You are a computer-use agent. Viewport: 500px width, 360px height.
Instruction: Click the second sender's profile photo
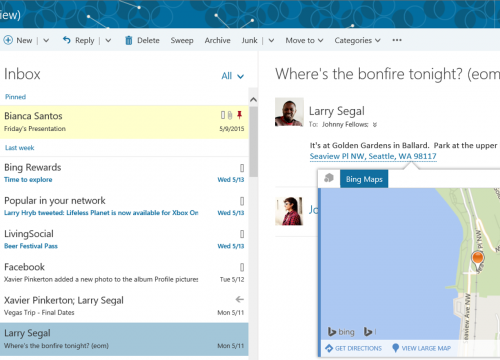289,211
